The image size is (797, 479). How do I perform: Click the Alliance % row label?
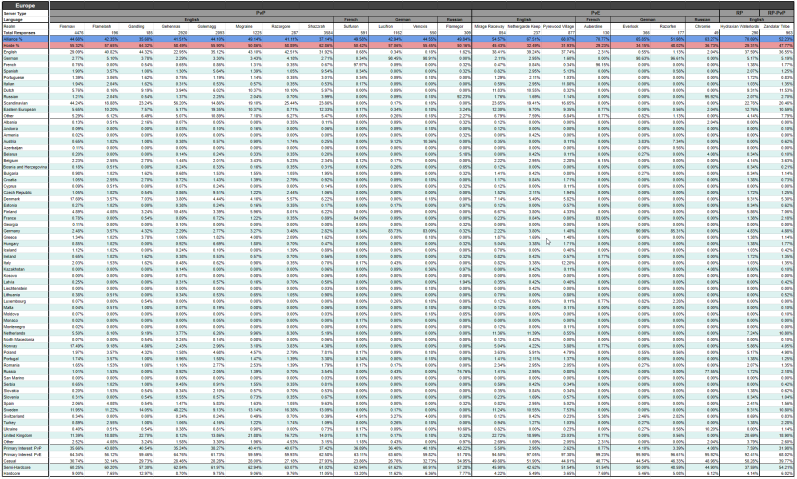(11, 39)
